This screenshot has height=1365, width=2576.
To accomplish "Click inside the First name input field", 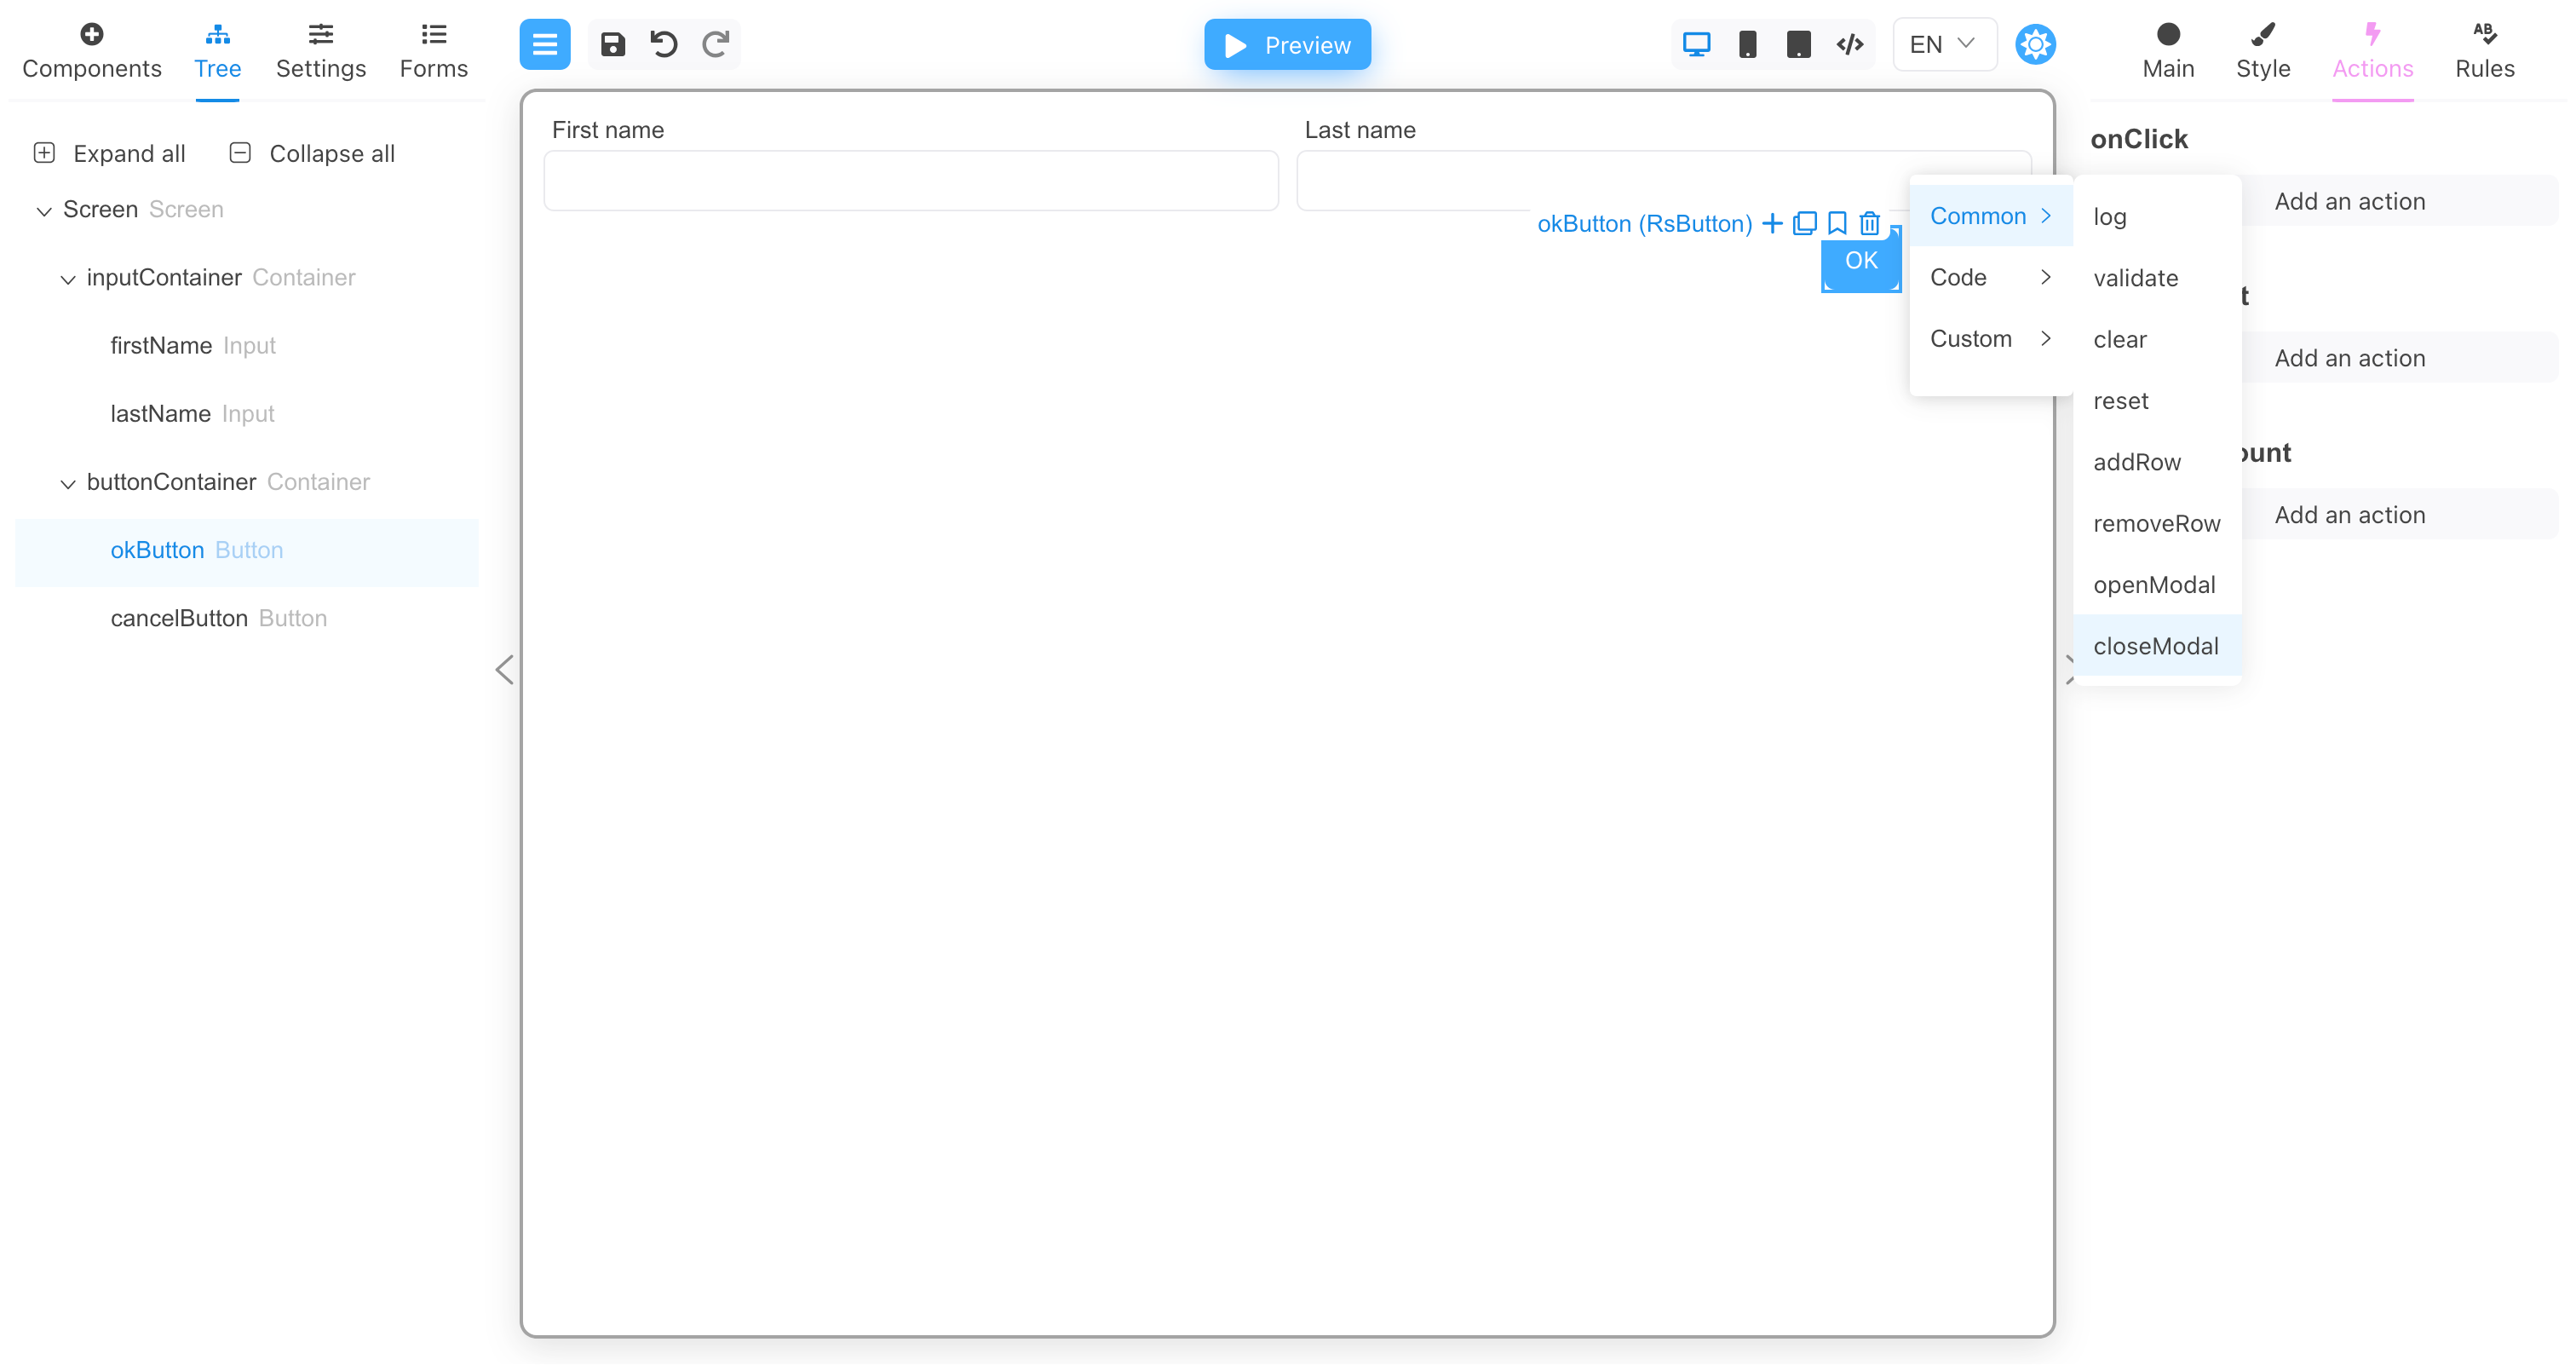I will [910, 180].
